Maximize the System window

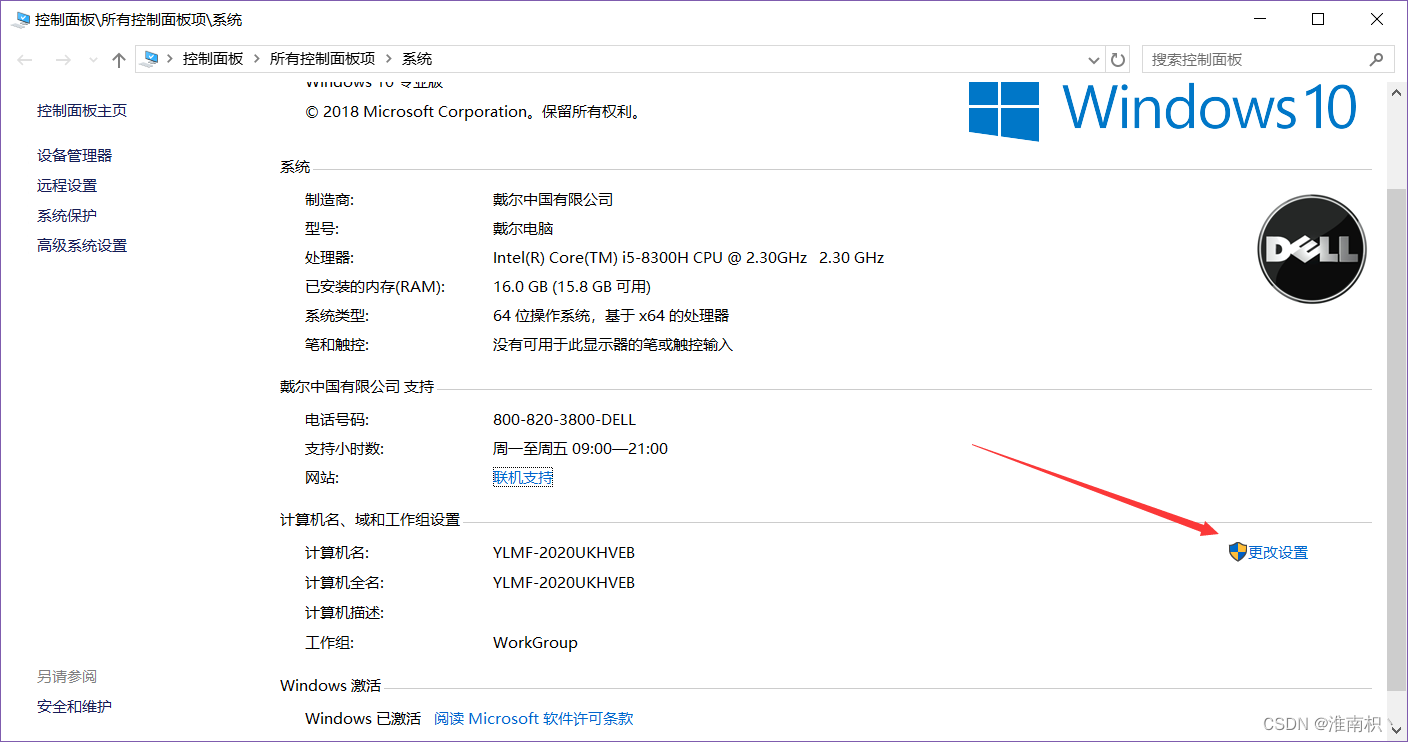pyautogui.click(x=1318, y=19)
